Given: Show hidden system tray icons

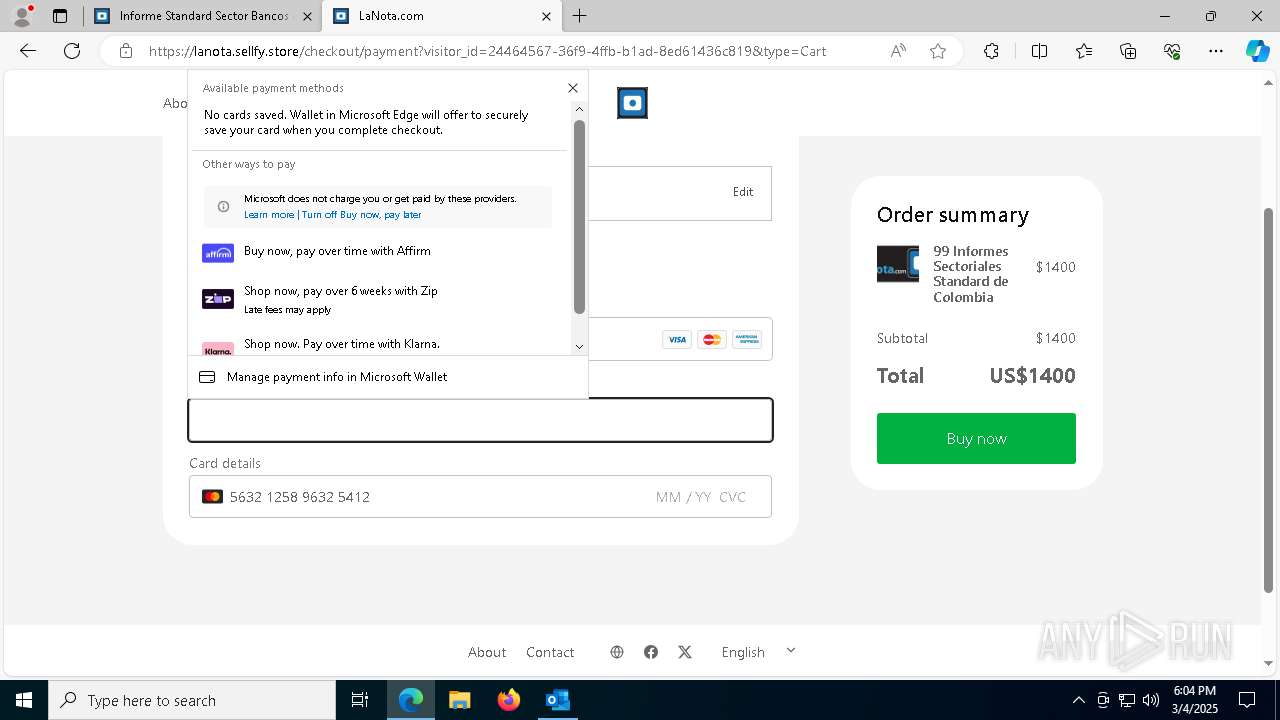Looking at the screenshot, I should [x=1078, y=700].
